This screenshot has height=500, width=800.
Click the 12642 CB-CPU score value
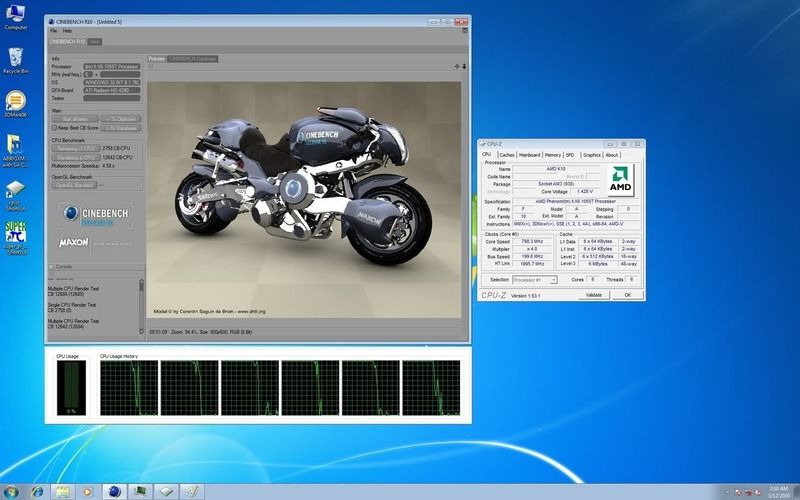tap(117, 158)
